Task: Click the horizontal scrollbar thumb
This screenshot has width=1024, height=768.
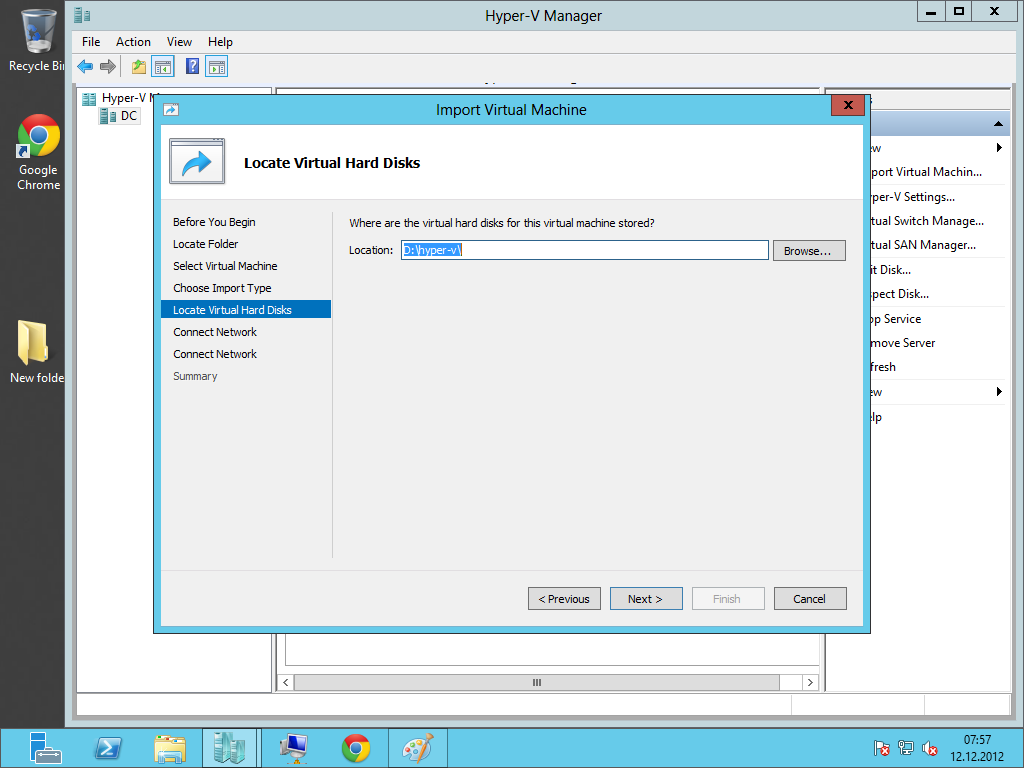Action: click(536, 682)
